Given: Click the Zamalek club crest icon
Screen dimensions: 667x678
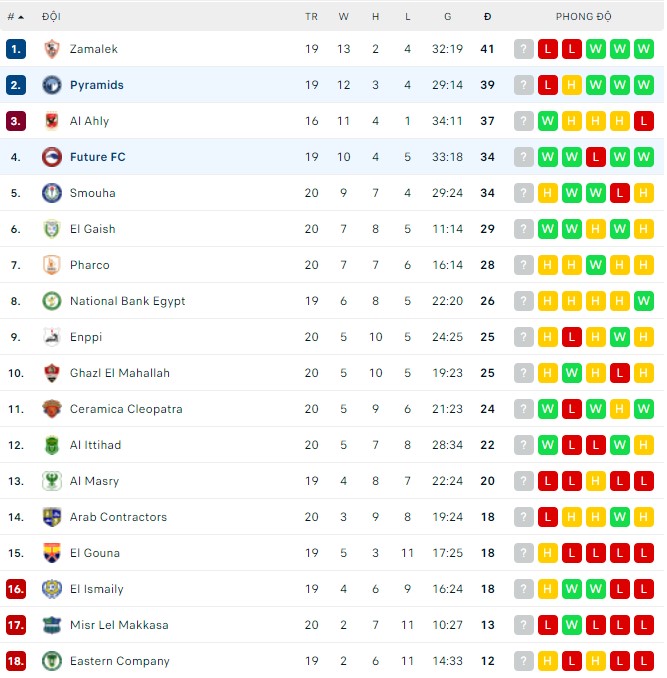Looking at the screenshot, I should click(52, 49).
